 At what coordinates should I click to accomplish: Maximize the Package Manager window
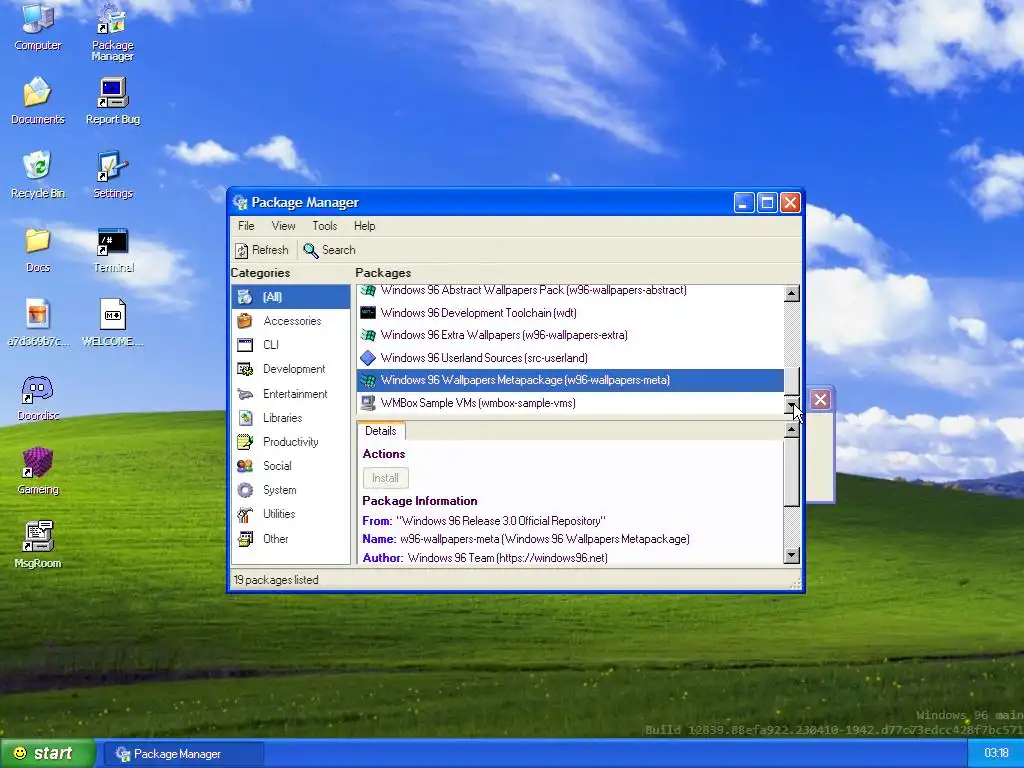coord(767,202)
